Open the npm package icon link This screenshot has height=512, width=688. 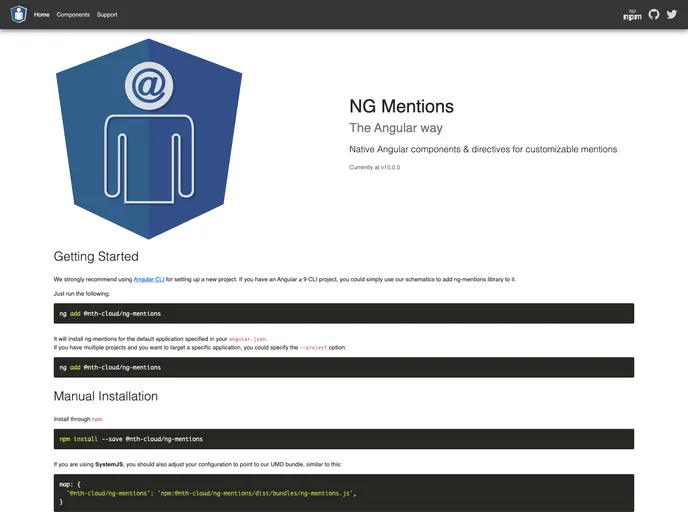click(632, 15)
